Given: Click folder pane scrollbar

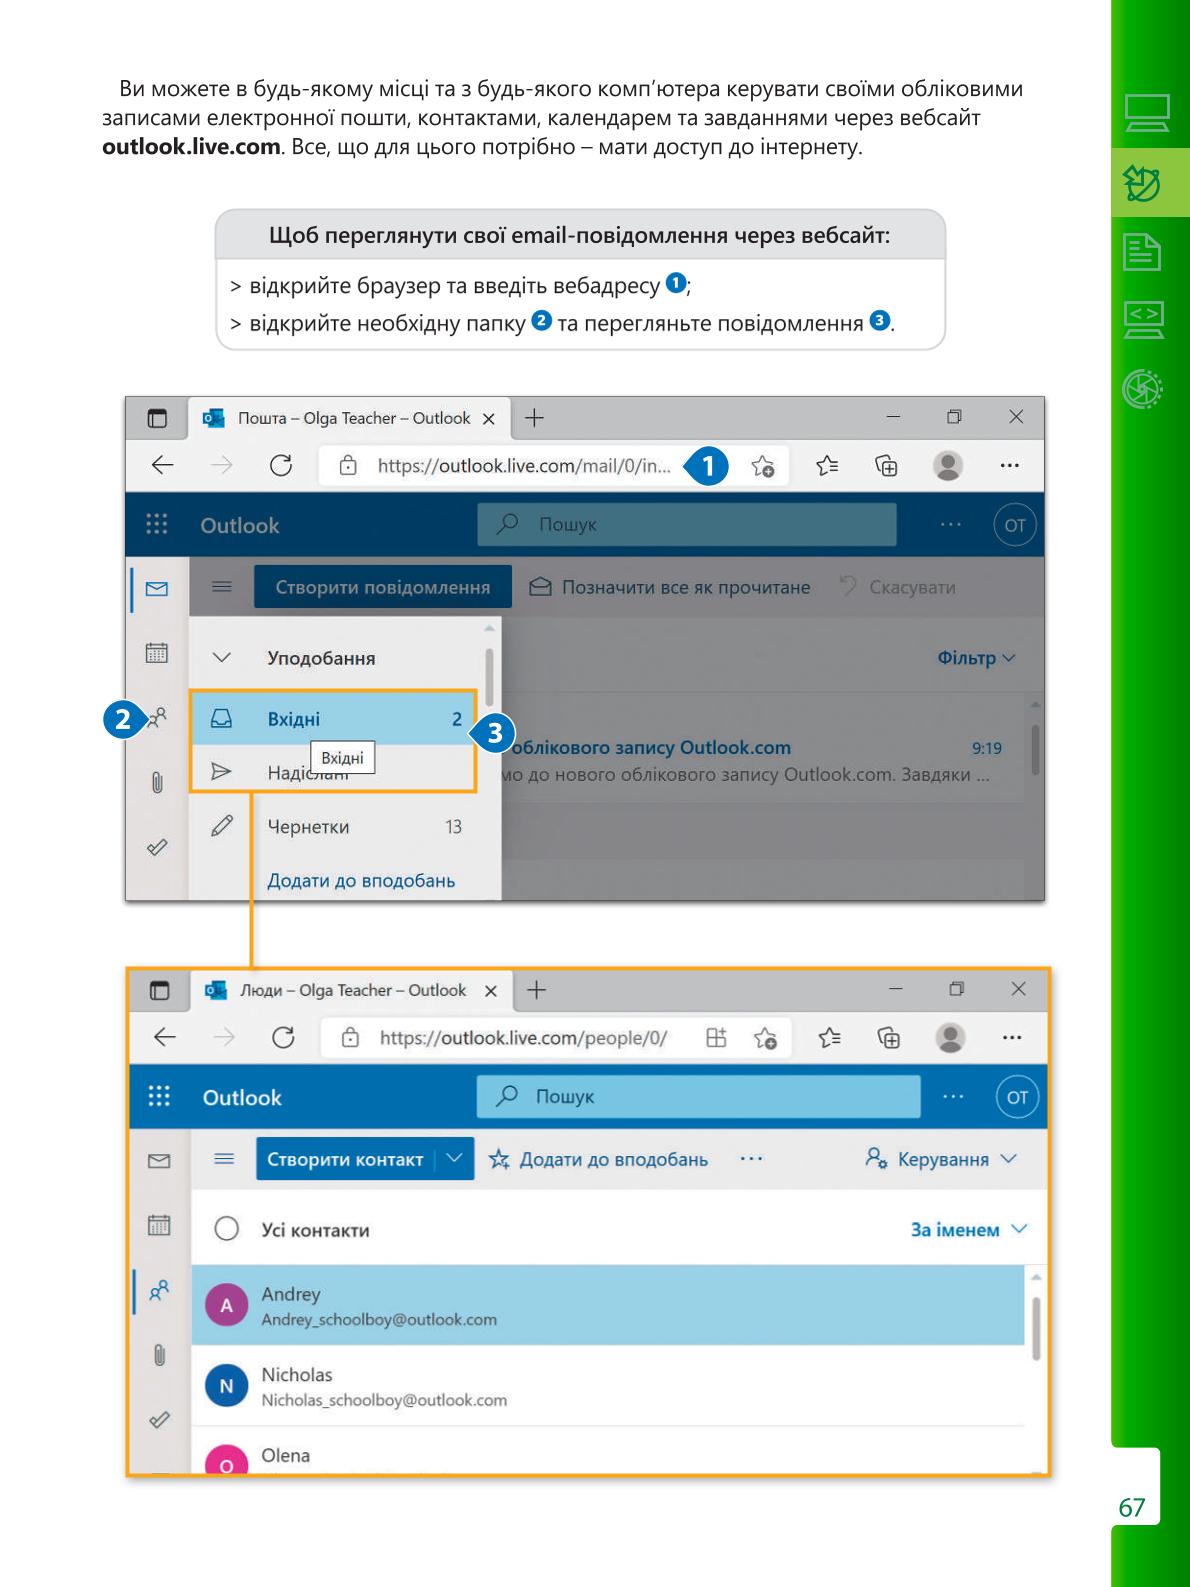Looking at the screenshot, I should click(489, 677).
